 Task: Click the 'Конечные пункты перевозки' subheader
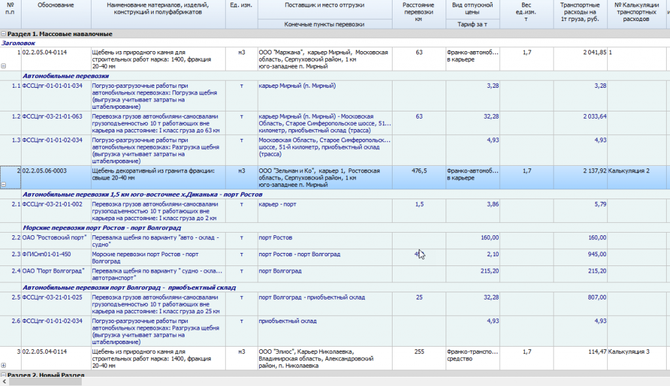click(325, 24)
